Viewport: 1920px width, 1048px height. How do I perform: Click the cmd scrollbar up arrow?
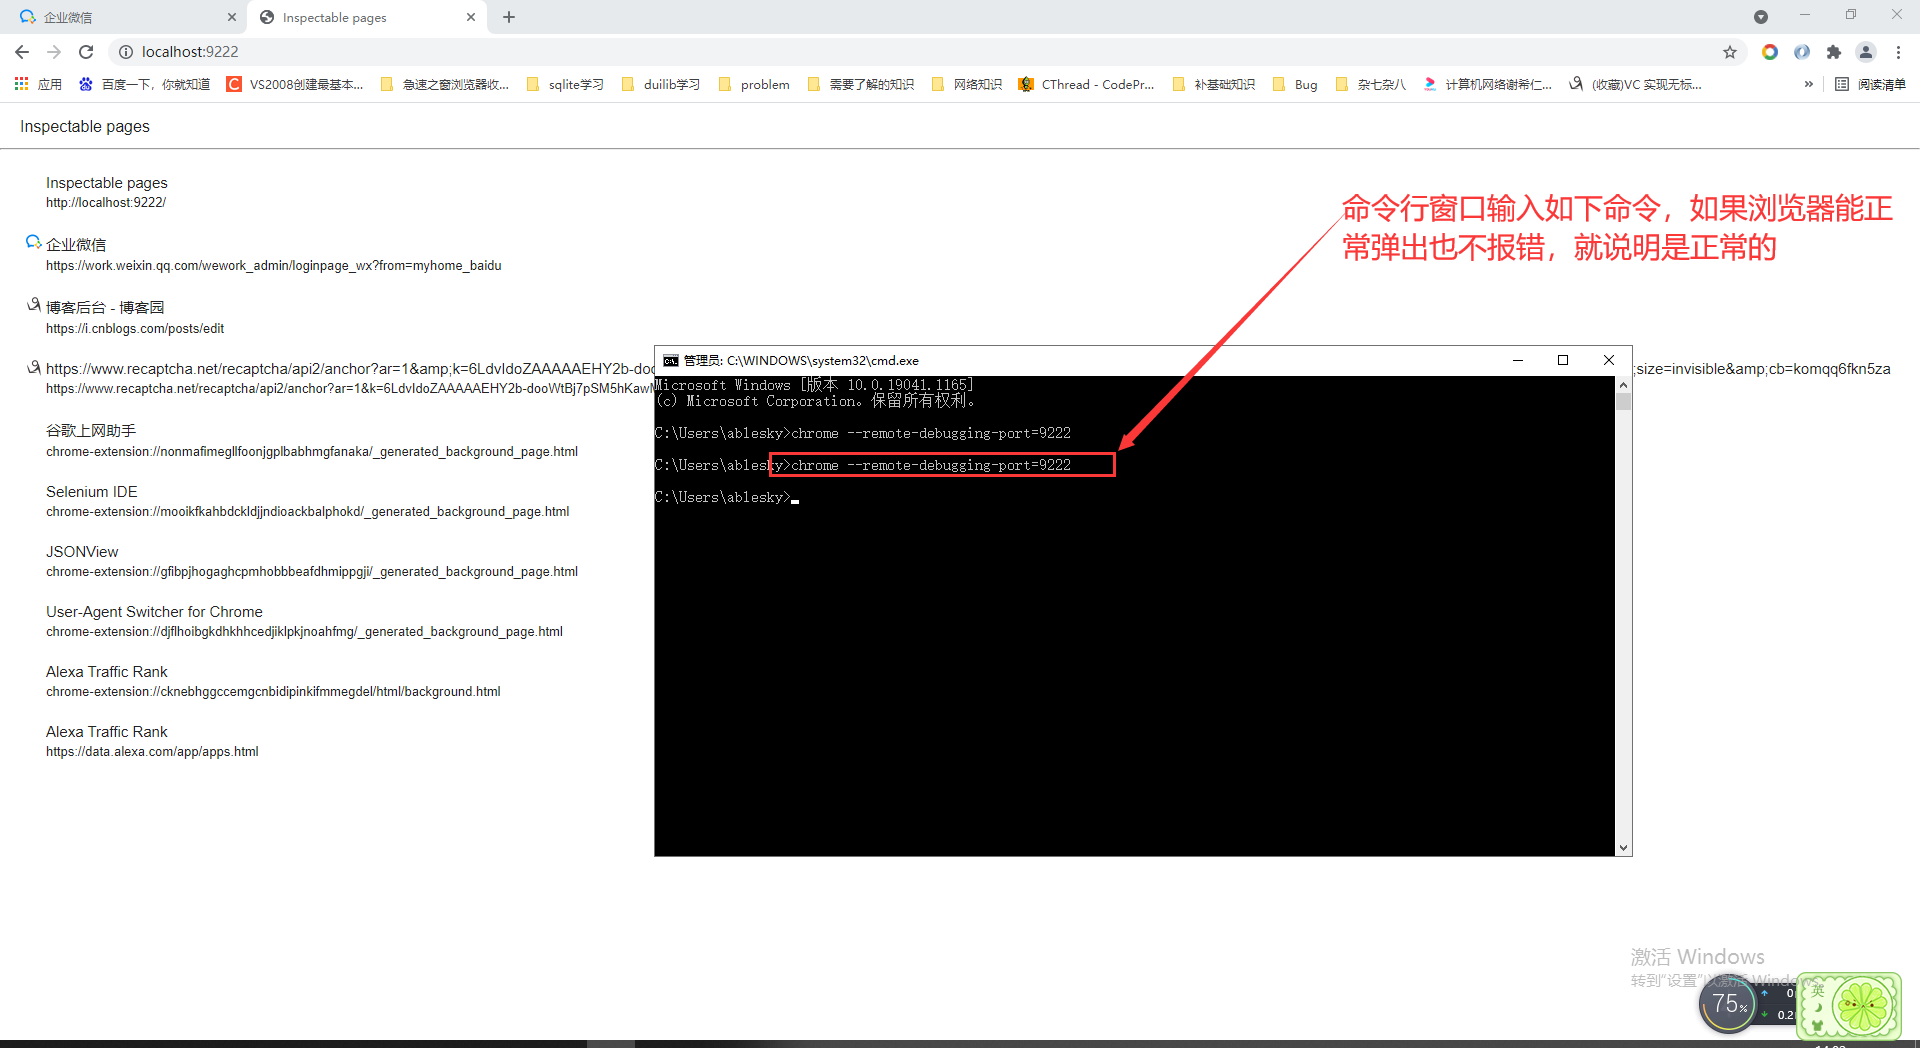pyautogui.click(x=1623, y=385)
